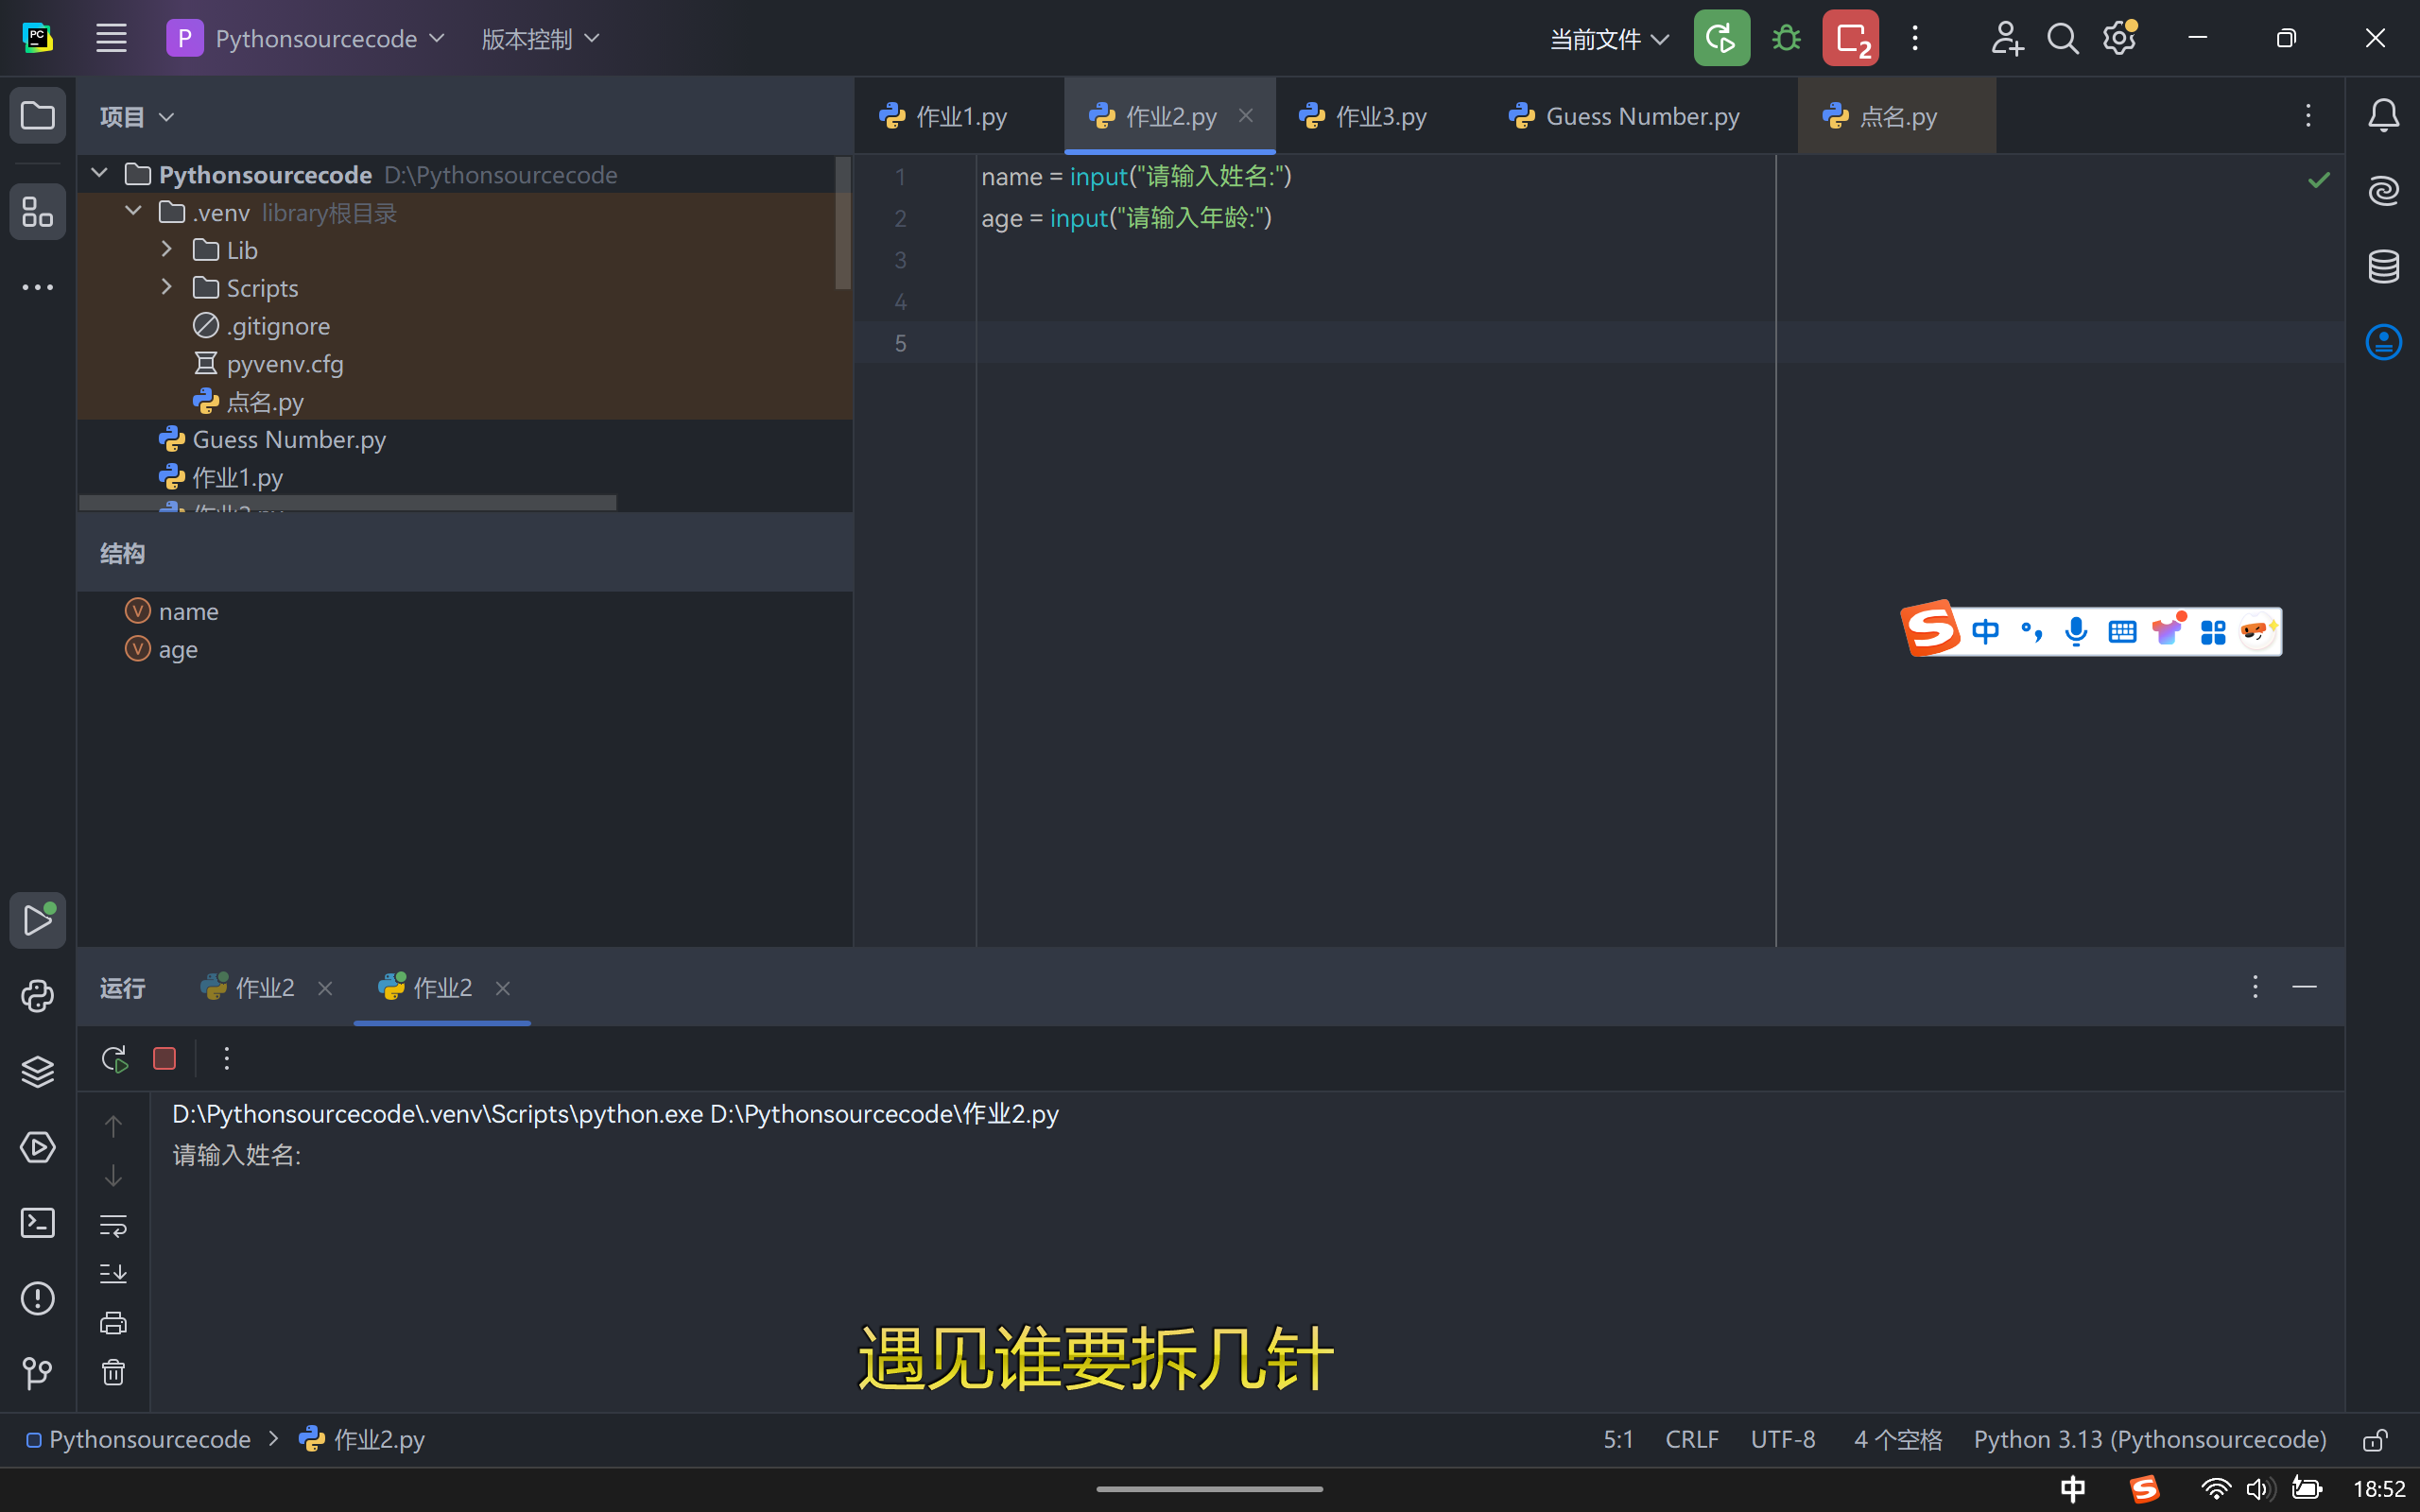The image size is (2420, 1512).
Task: Clear console output with trash icon
Action: (113, 1372)
